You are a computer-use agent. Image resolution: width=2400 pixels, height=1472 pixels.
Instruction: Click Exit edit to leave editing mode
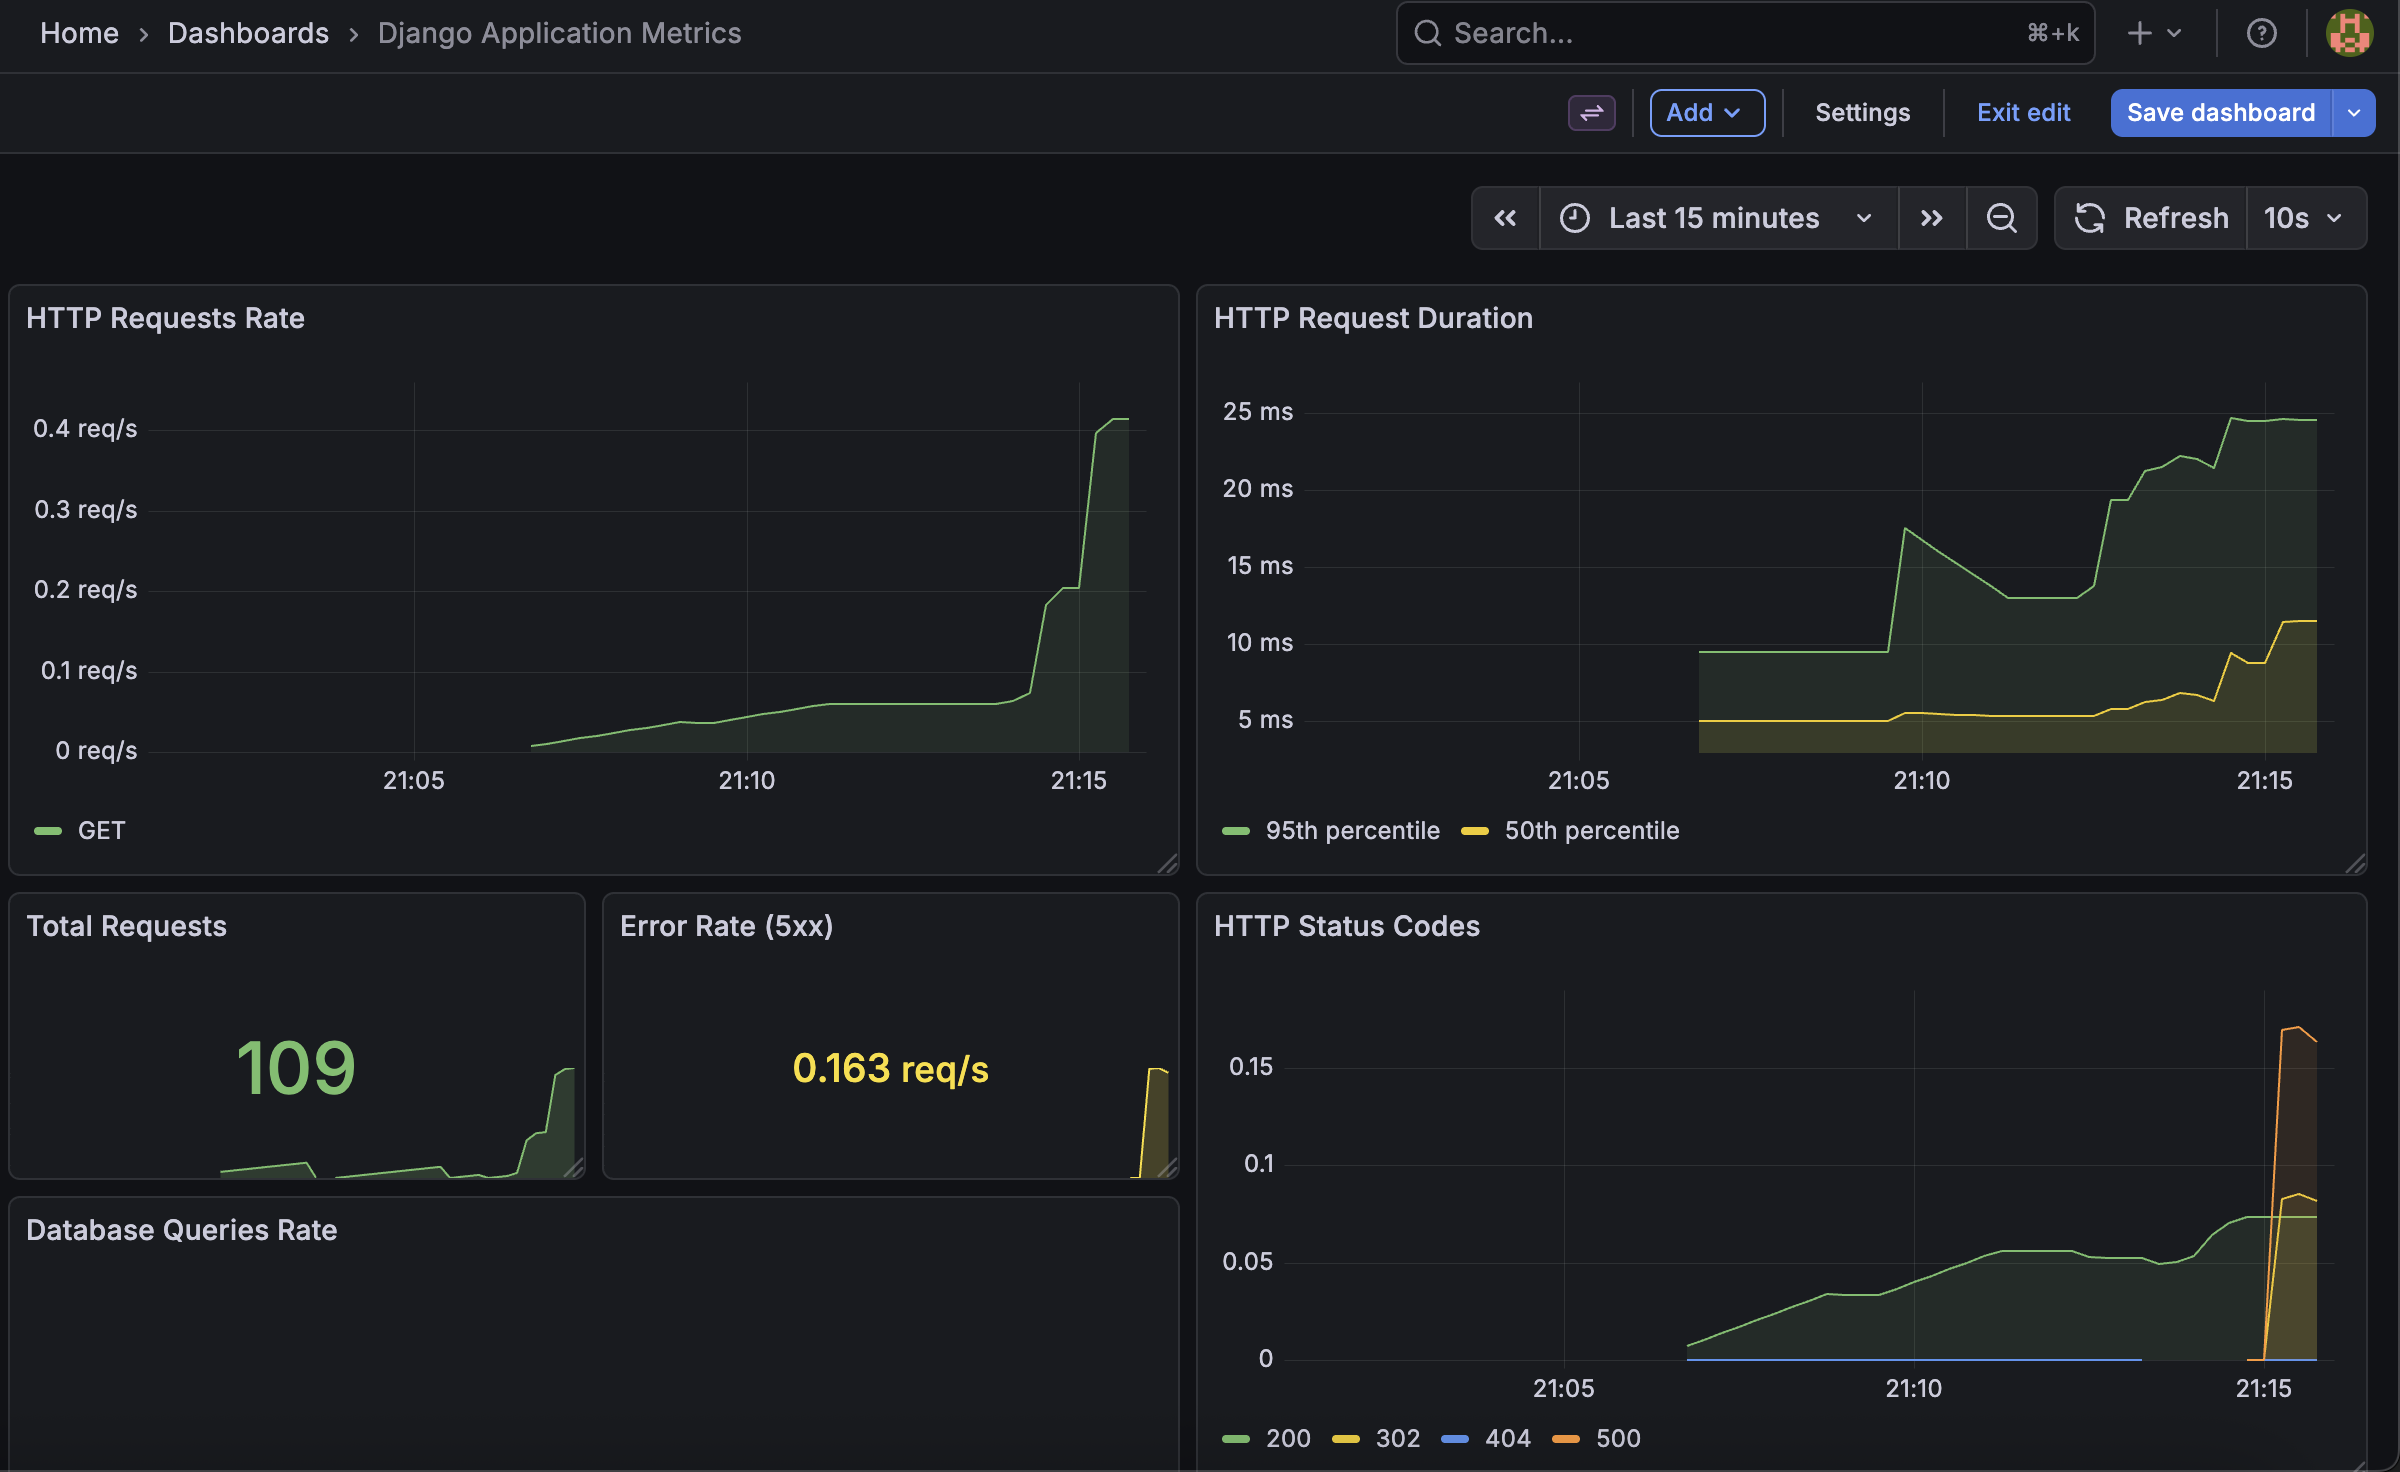(2023, 112)
